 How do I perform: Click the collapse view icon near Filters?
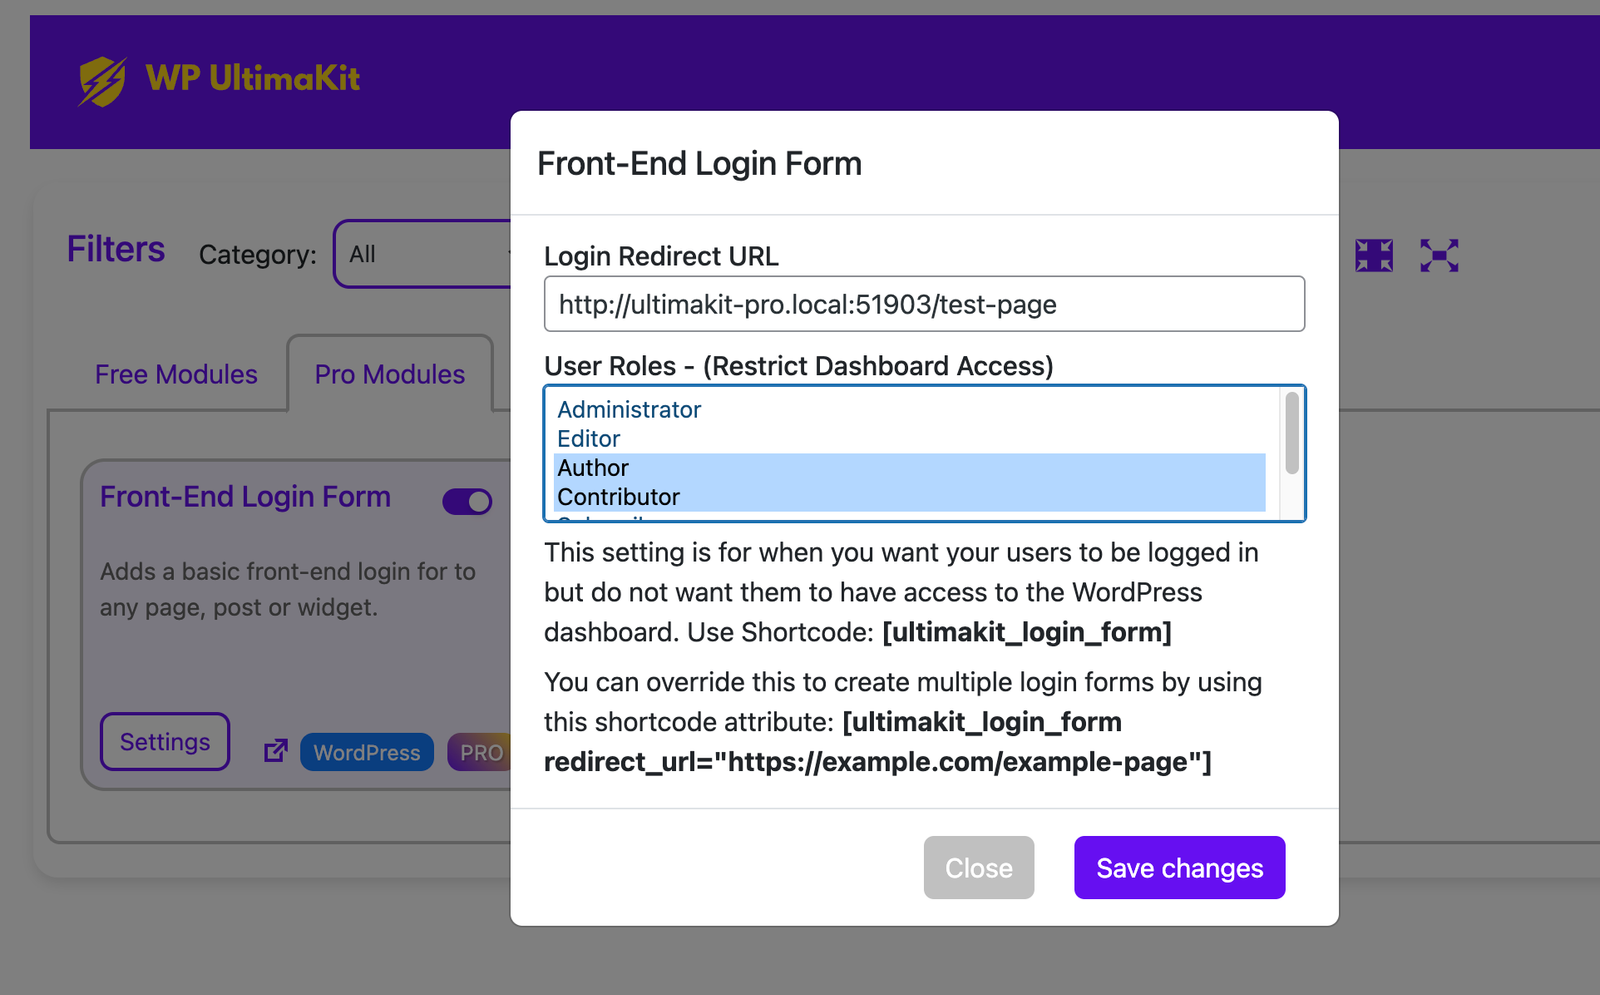(x=1373, y=255)
